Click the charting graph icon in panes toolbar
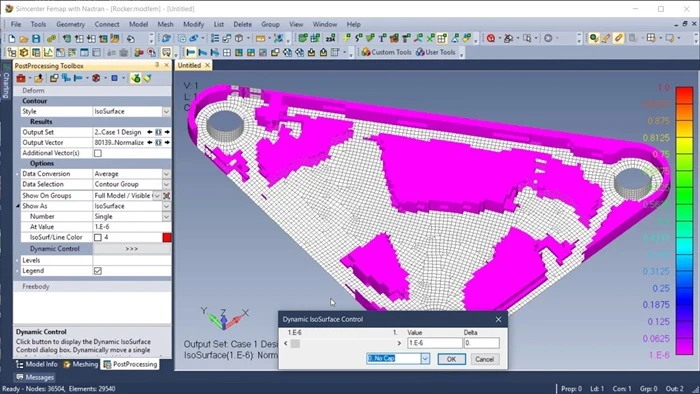 tap(48, 53)
